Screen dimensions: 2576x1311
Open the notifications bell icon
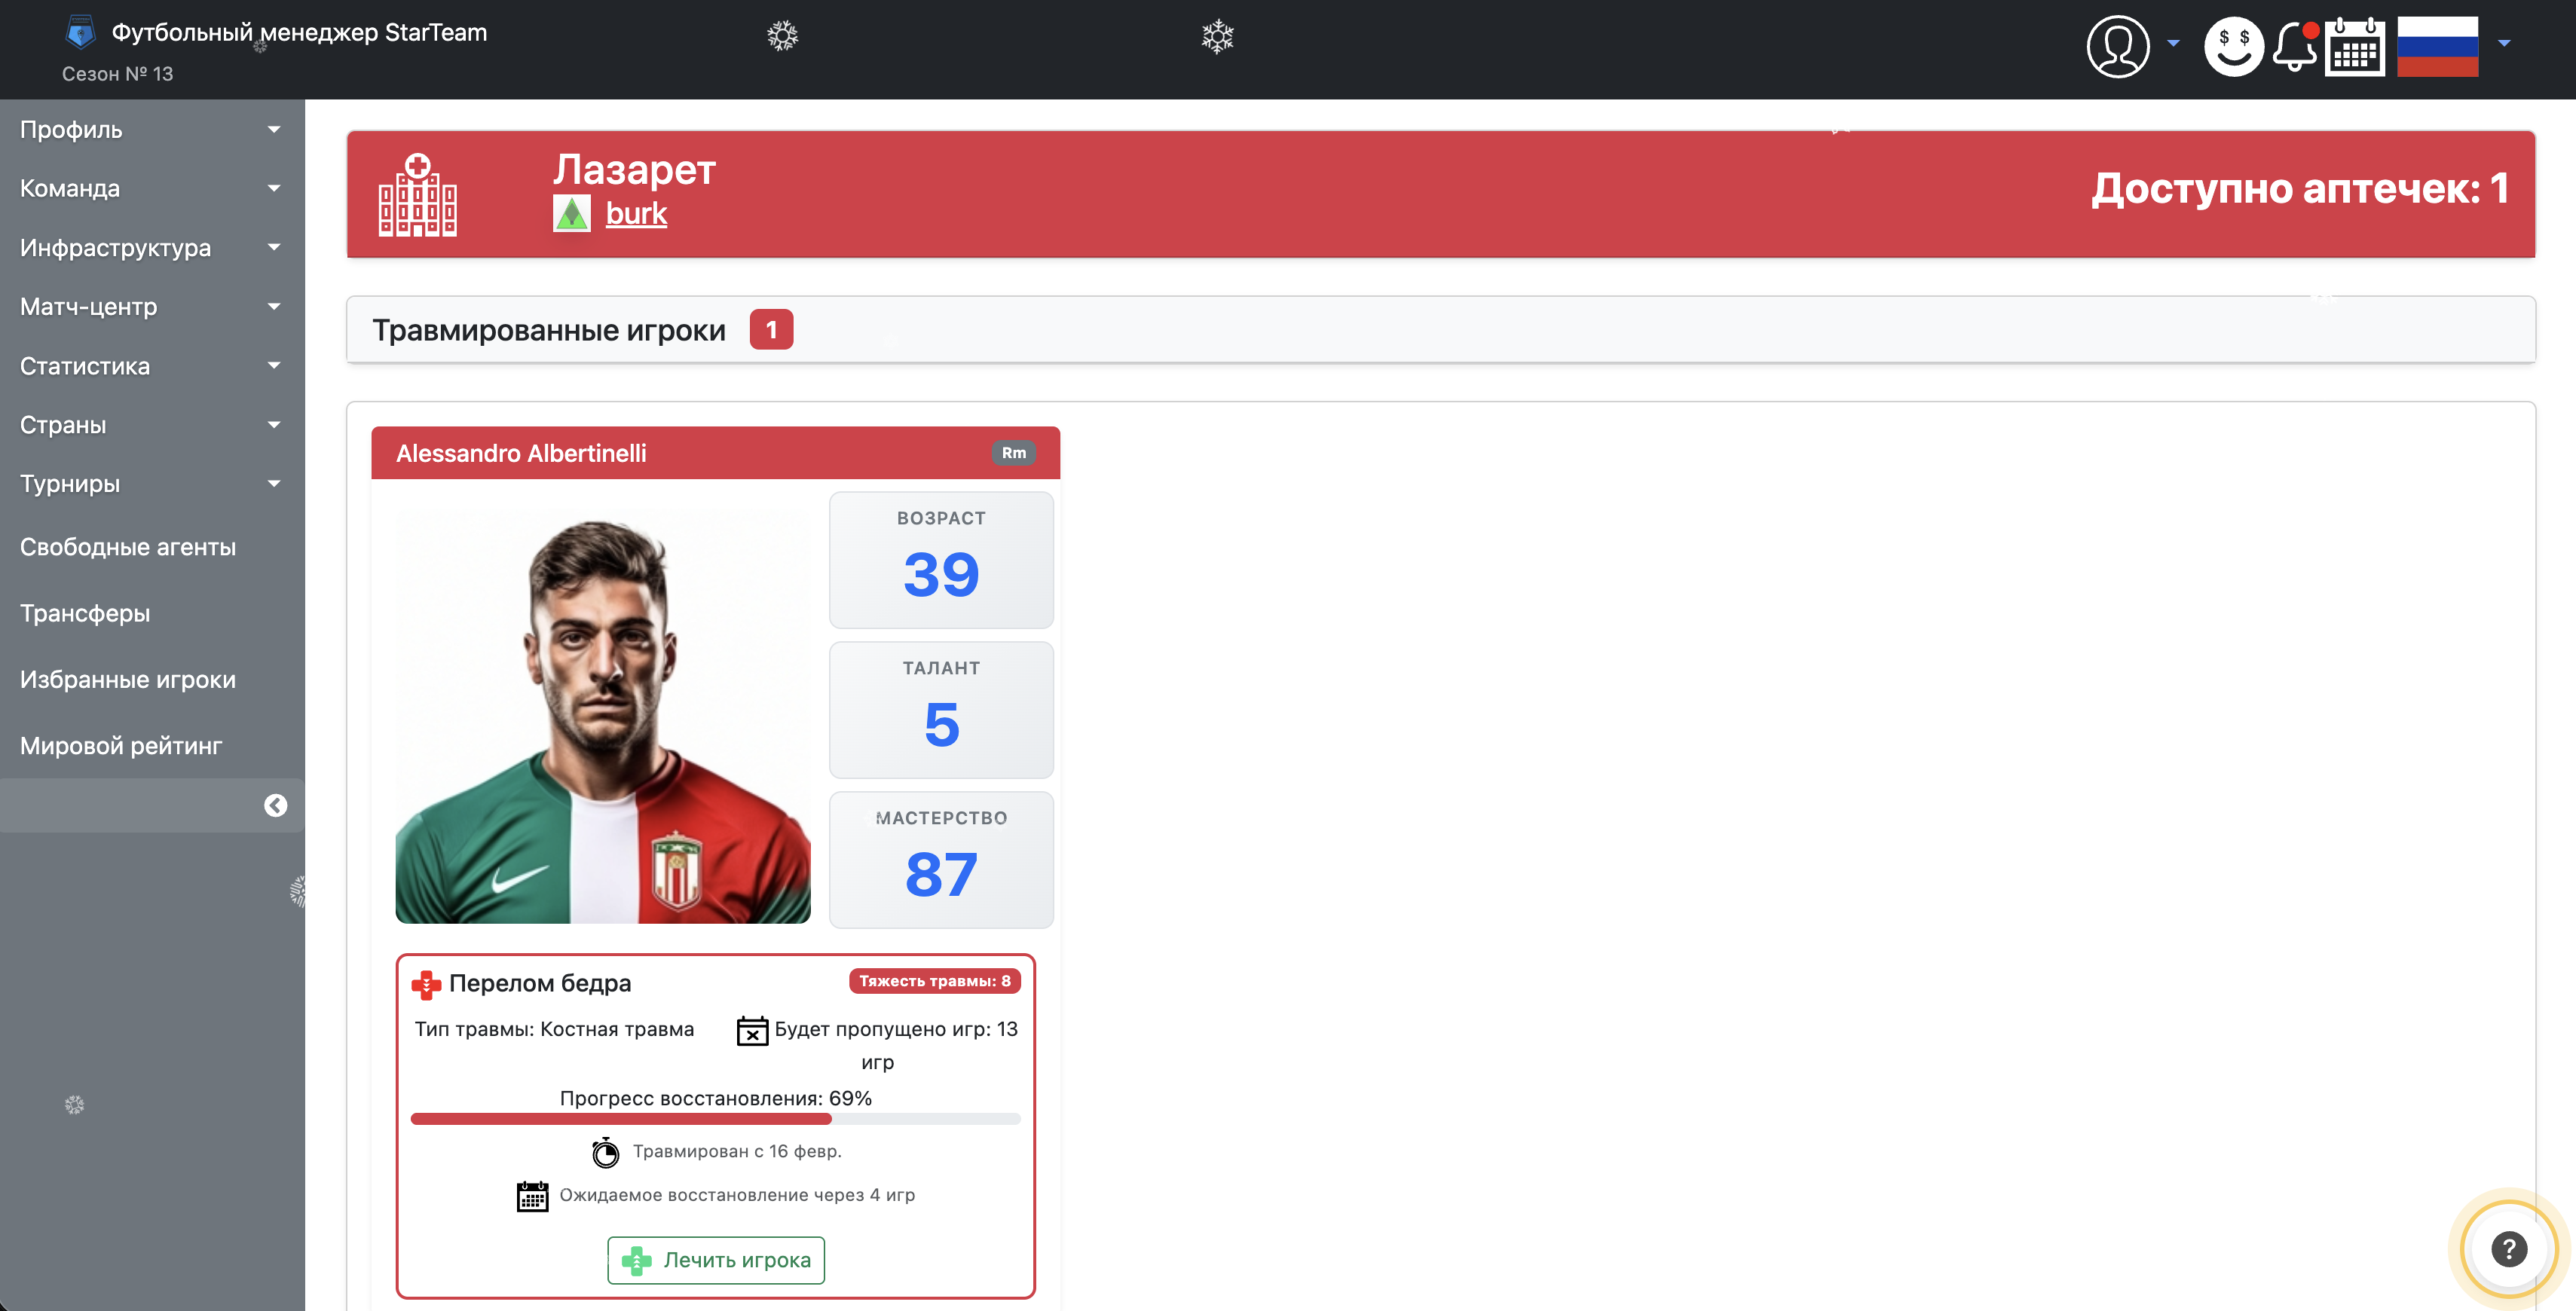2294,45
